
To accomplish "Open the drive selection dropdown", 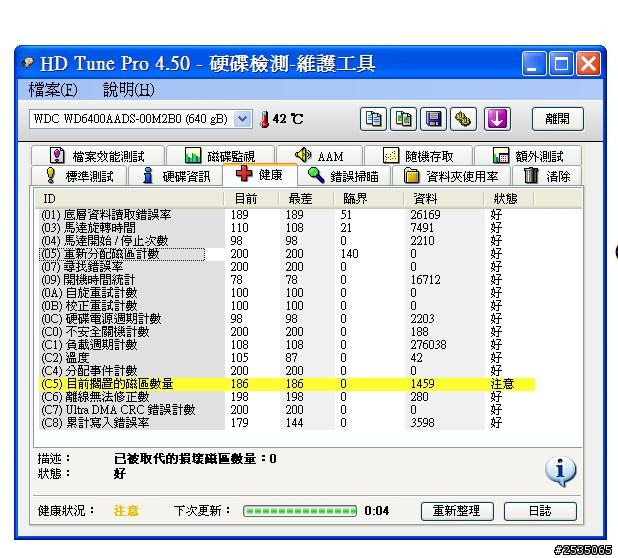I will 242,119.
